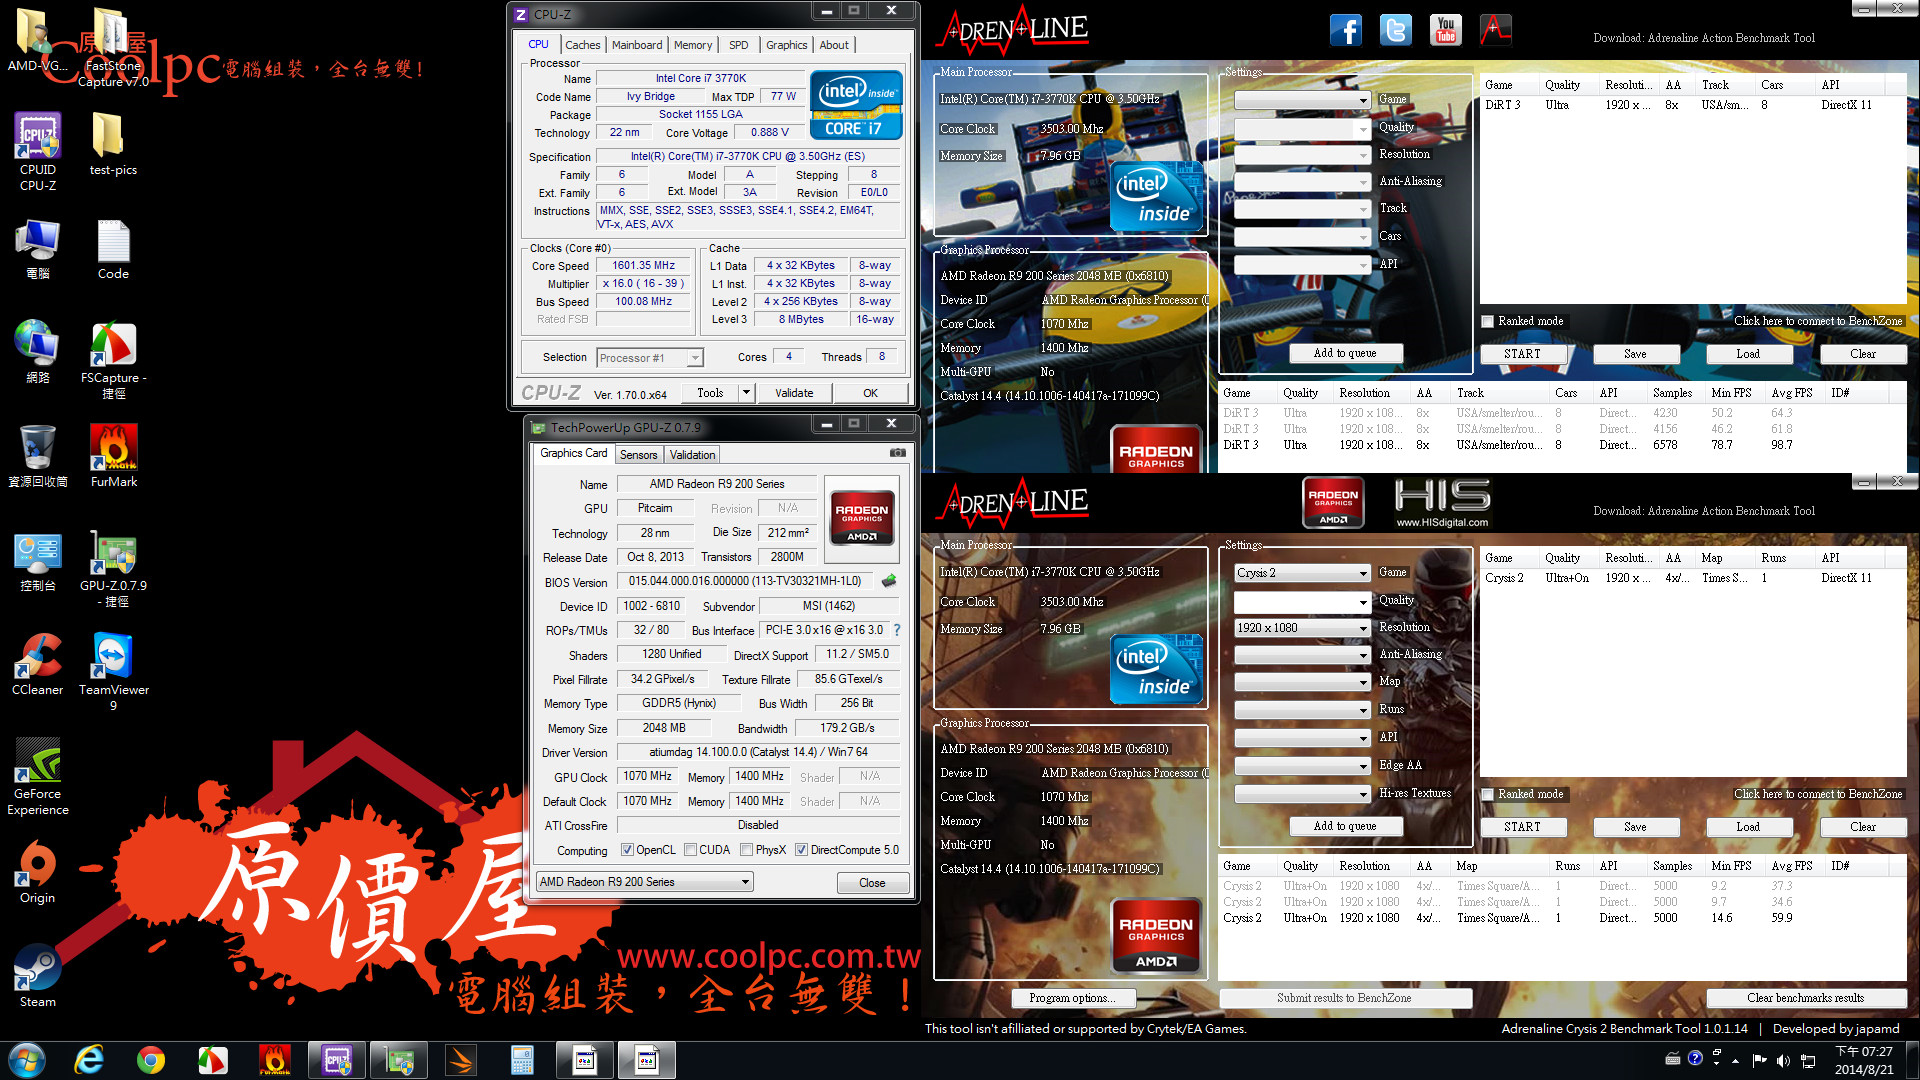1920x1080 pixels.
Task: Toggle the OpenCL checkbox in GPU-Z
Action: pos(627,850)
